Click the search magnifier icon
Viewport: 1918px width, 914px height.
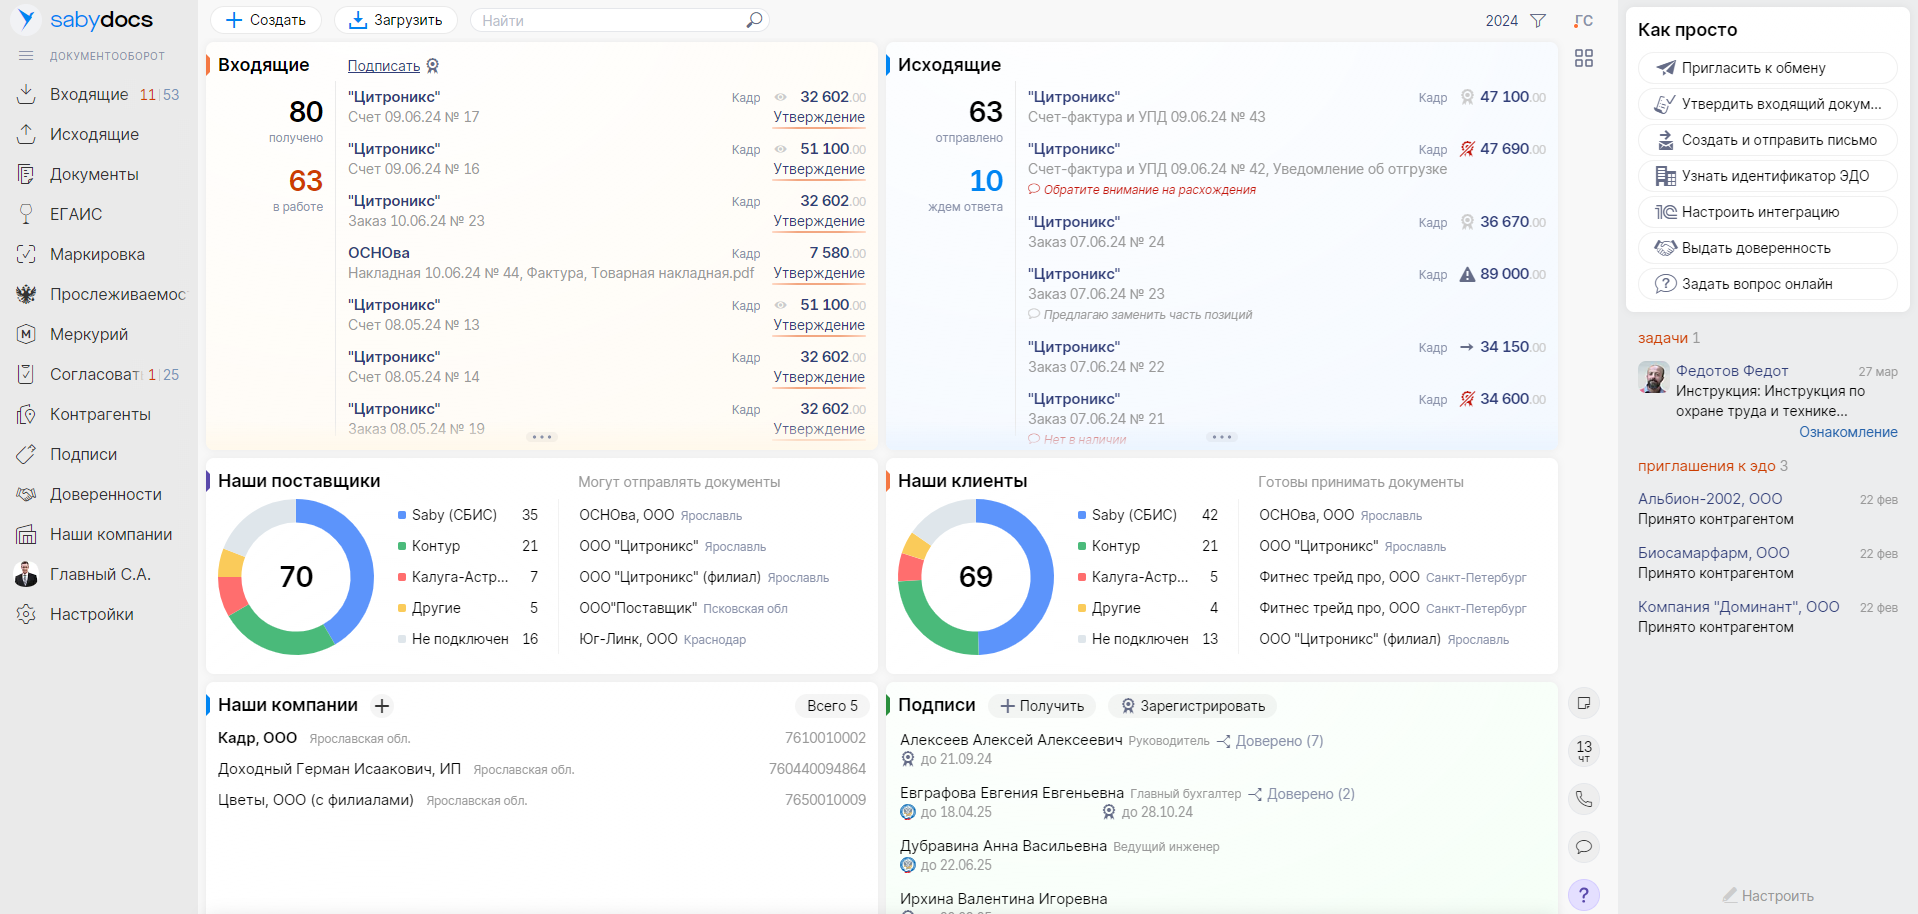[x=755, y=20]
